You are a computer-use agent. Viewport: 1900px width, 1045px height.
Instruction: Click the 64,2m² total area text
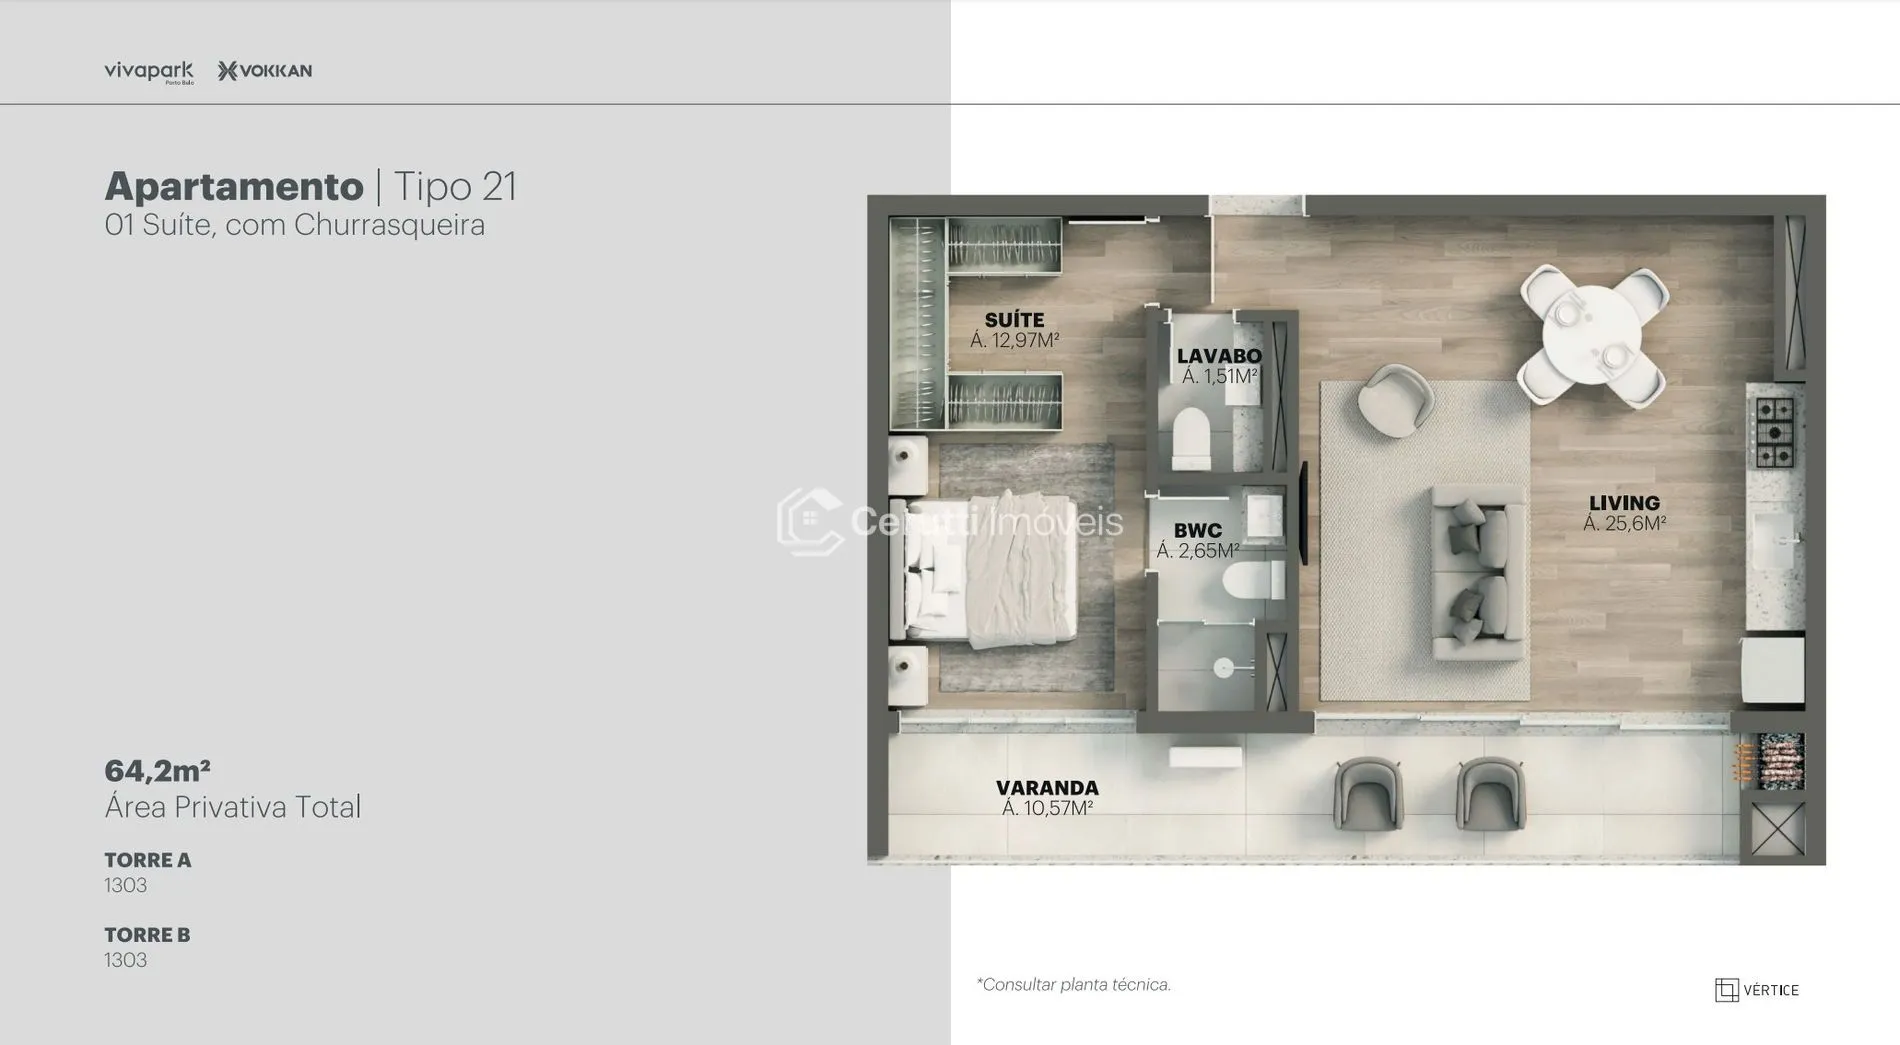tap(158, 771)
